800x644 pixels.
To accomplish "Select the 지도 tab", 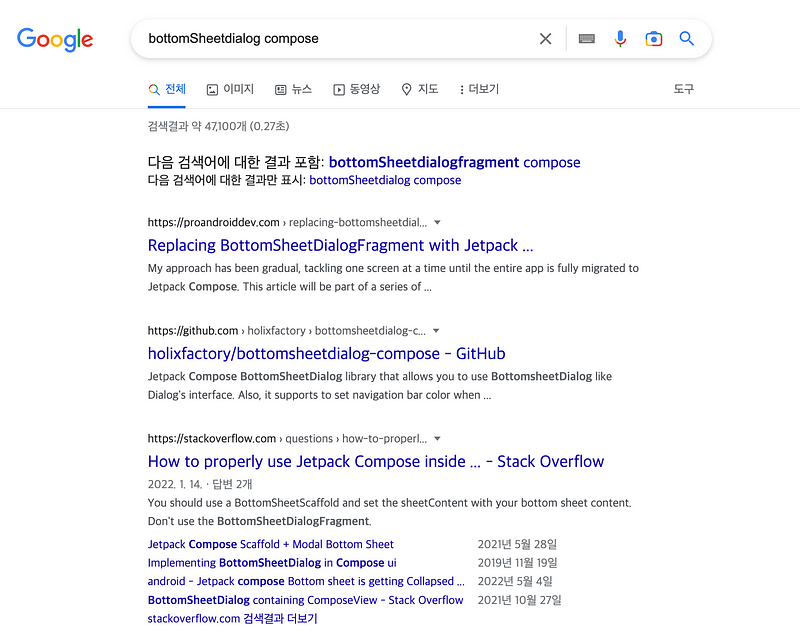I will coord(420,89).
